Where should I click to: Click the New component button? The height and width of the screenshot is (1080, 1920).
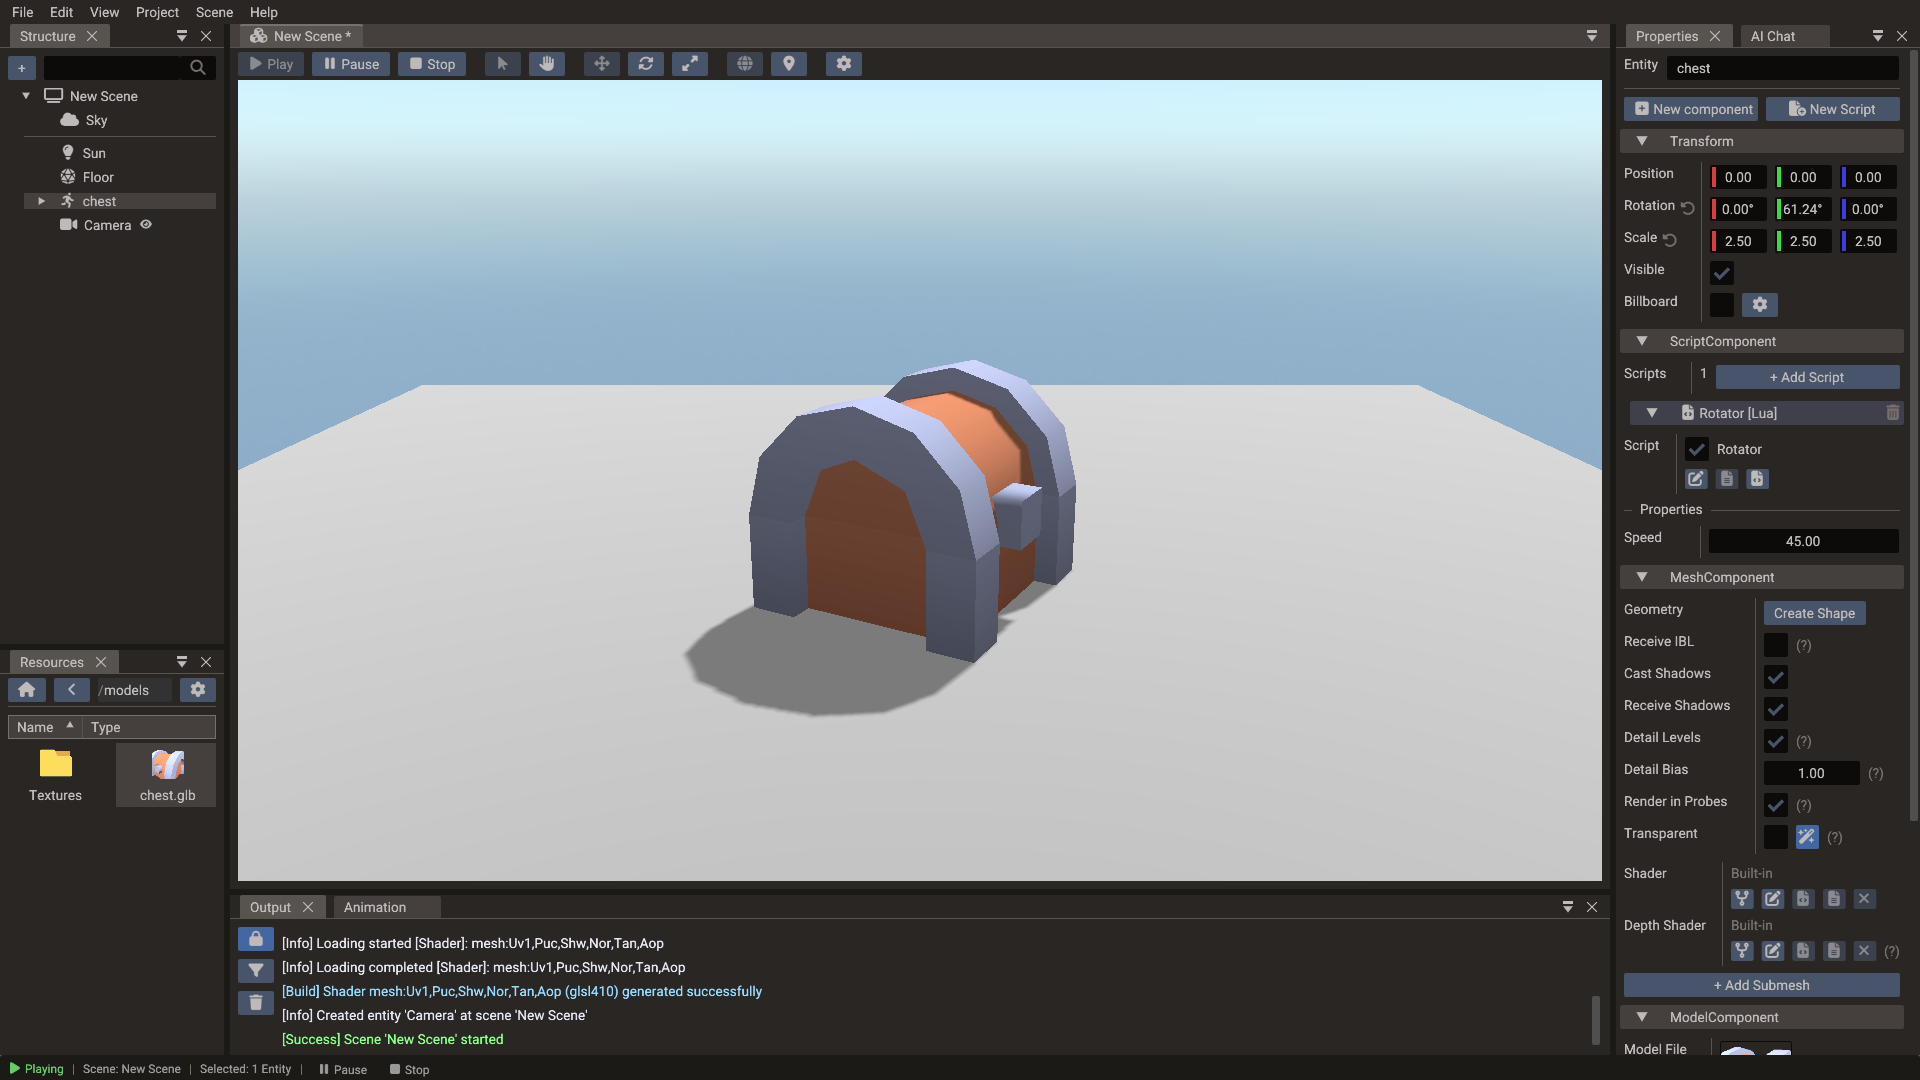tap(1691, 109)
